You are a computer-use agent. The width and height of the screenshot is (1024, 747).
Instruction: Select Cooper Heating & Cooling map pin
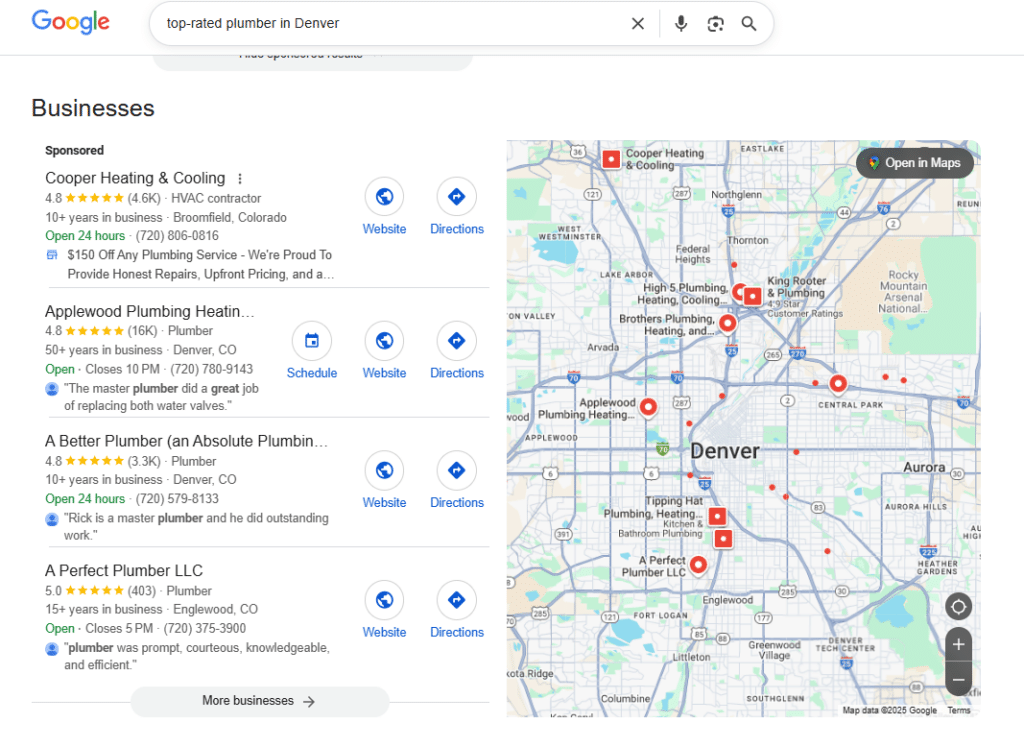[611, 159]
